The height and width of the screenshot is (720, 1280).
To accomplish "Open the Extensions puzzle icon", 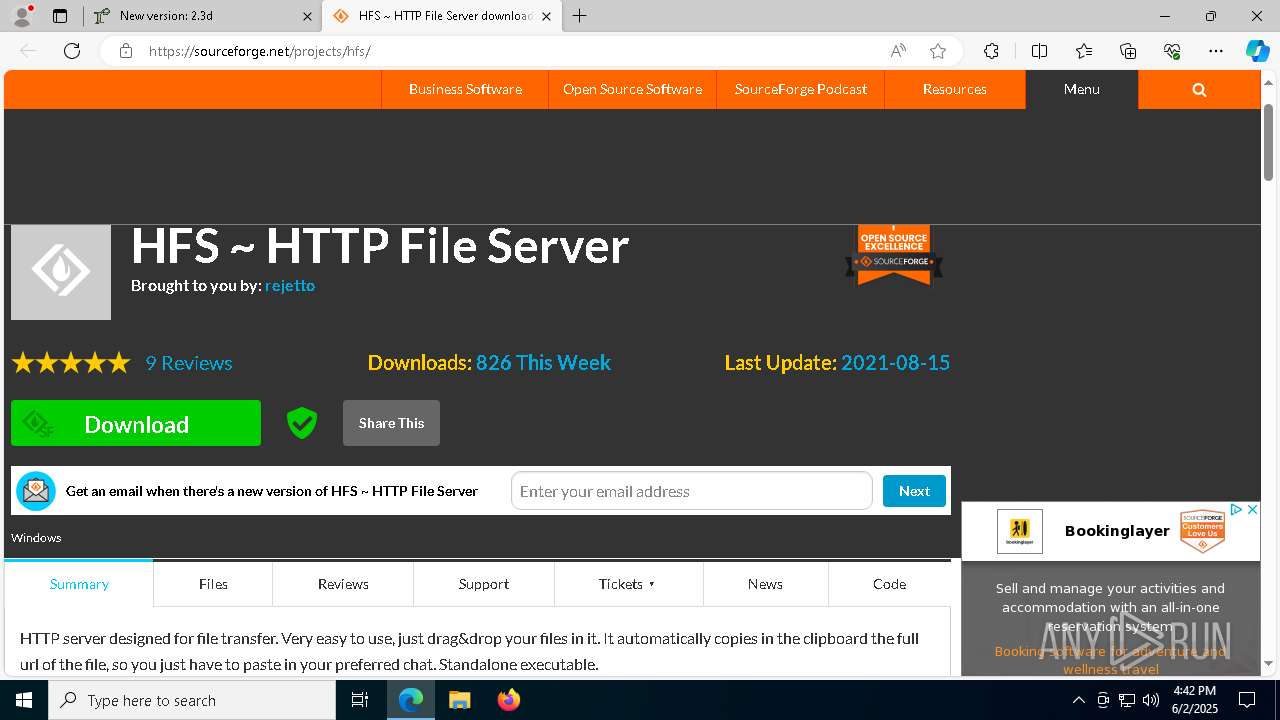I will (x=991, y=51).
